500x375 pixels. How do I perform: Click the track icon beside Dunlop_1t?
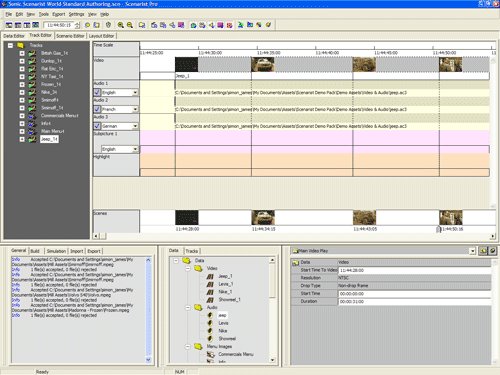coord(32,61)
